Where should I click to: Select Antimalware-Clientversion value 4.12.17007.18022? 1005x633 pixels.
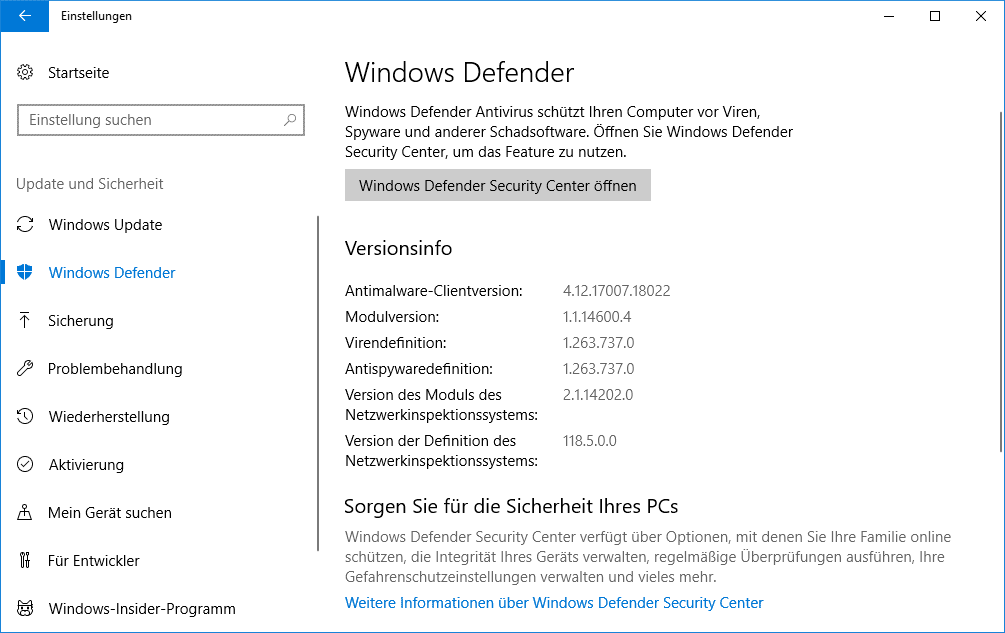pyautogui.click(x=617, y=291)
